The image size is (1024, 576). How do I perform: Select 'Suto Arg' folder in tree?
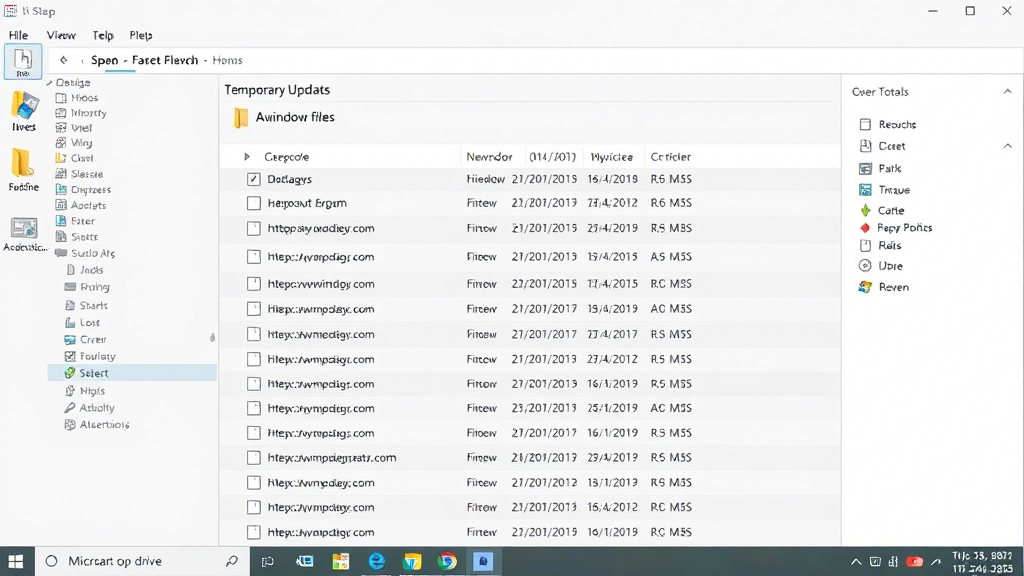(x=93, y=253)
